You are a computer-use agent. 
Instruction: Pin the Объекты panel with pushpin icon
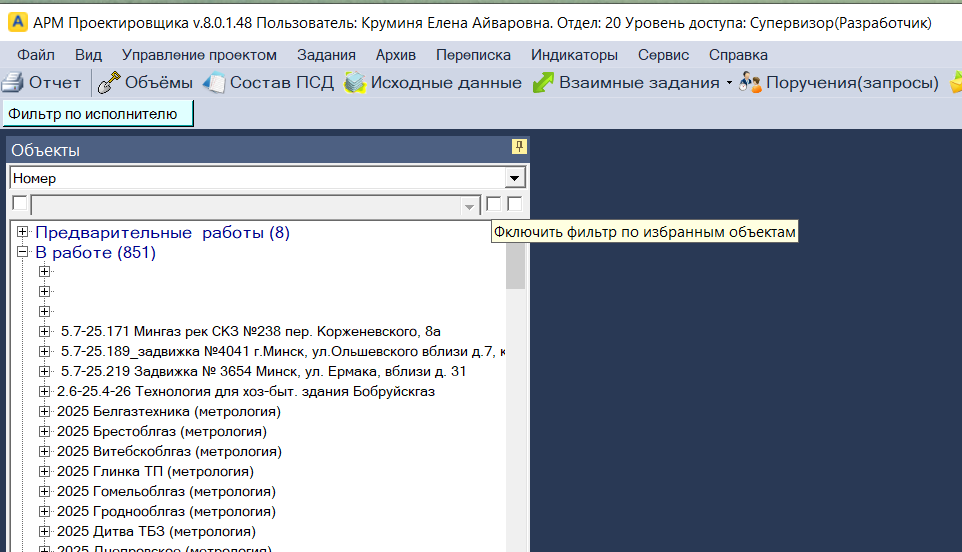[x=519, y=147]
